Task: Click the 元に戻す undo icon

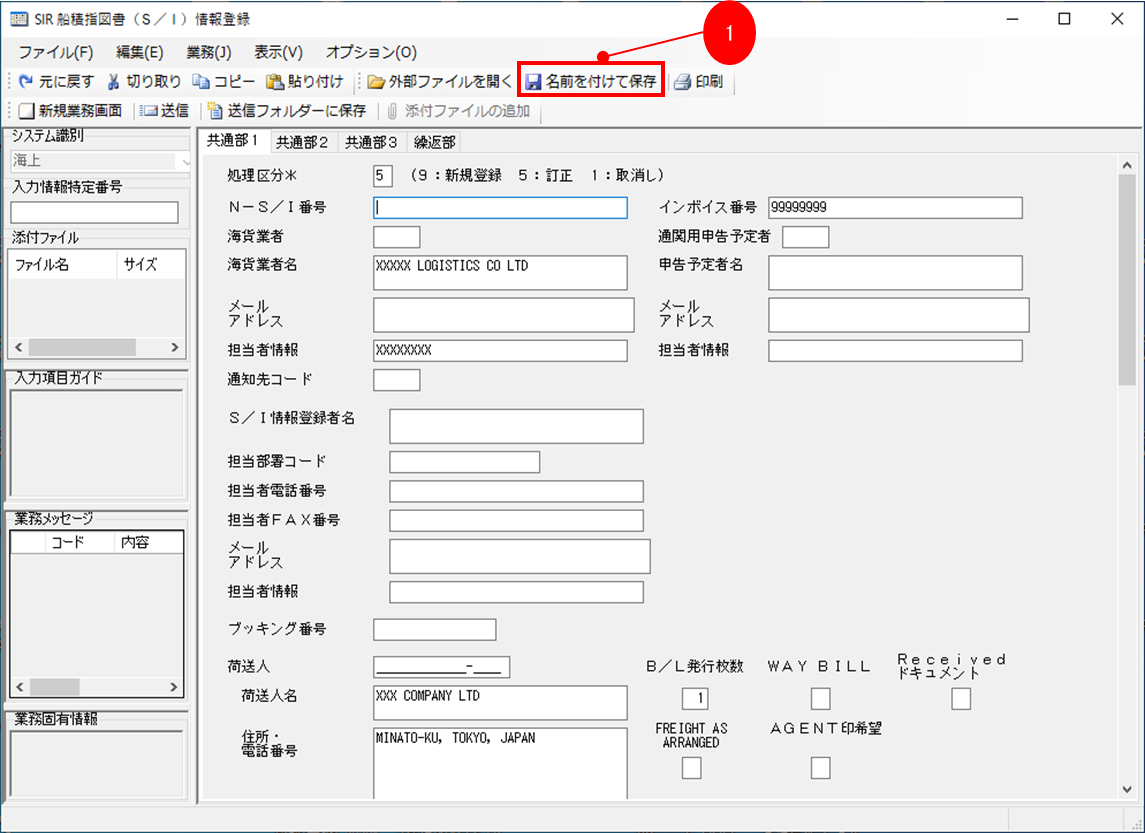Action: pyautogui.click(x=26, y=82)
